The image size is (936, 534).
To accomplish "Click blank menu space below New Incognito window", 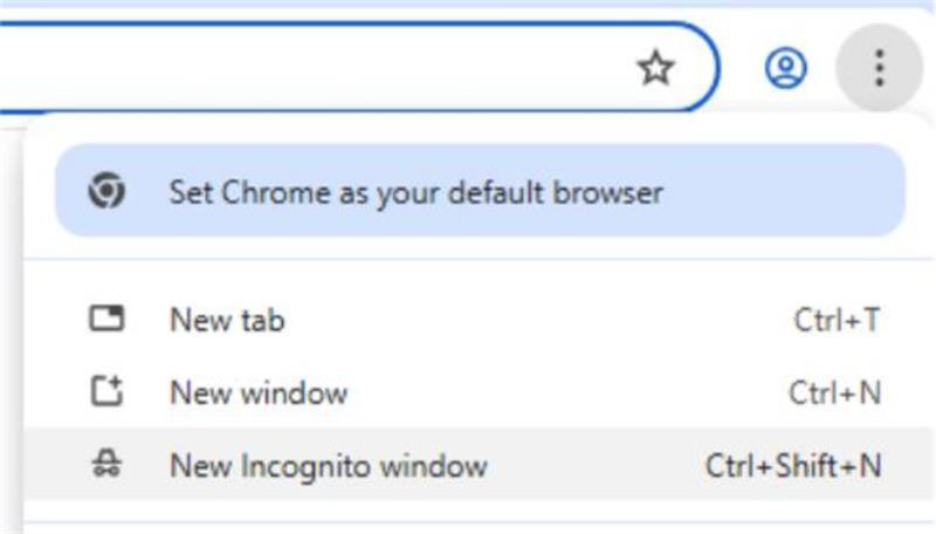I will (x=480, y=511).
